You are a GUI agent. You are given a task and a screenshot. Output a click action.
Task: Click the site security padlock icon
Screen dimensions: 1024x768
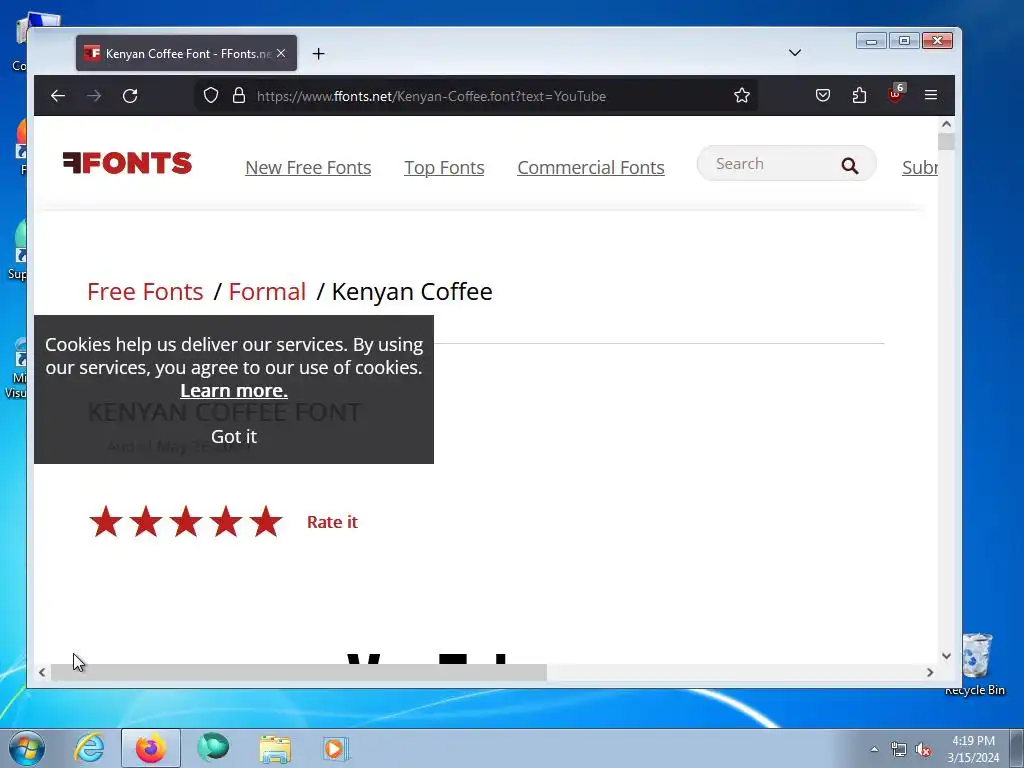239,95
